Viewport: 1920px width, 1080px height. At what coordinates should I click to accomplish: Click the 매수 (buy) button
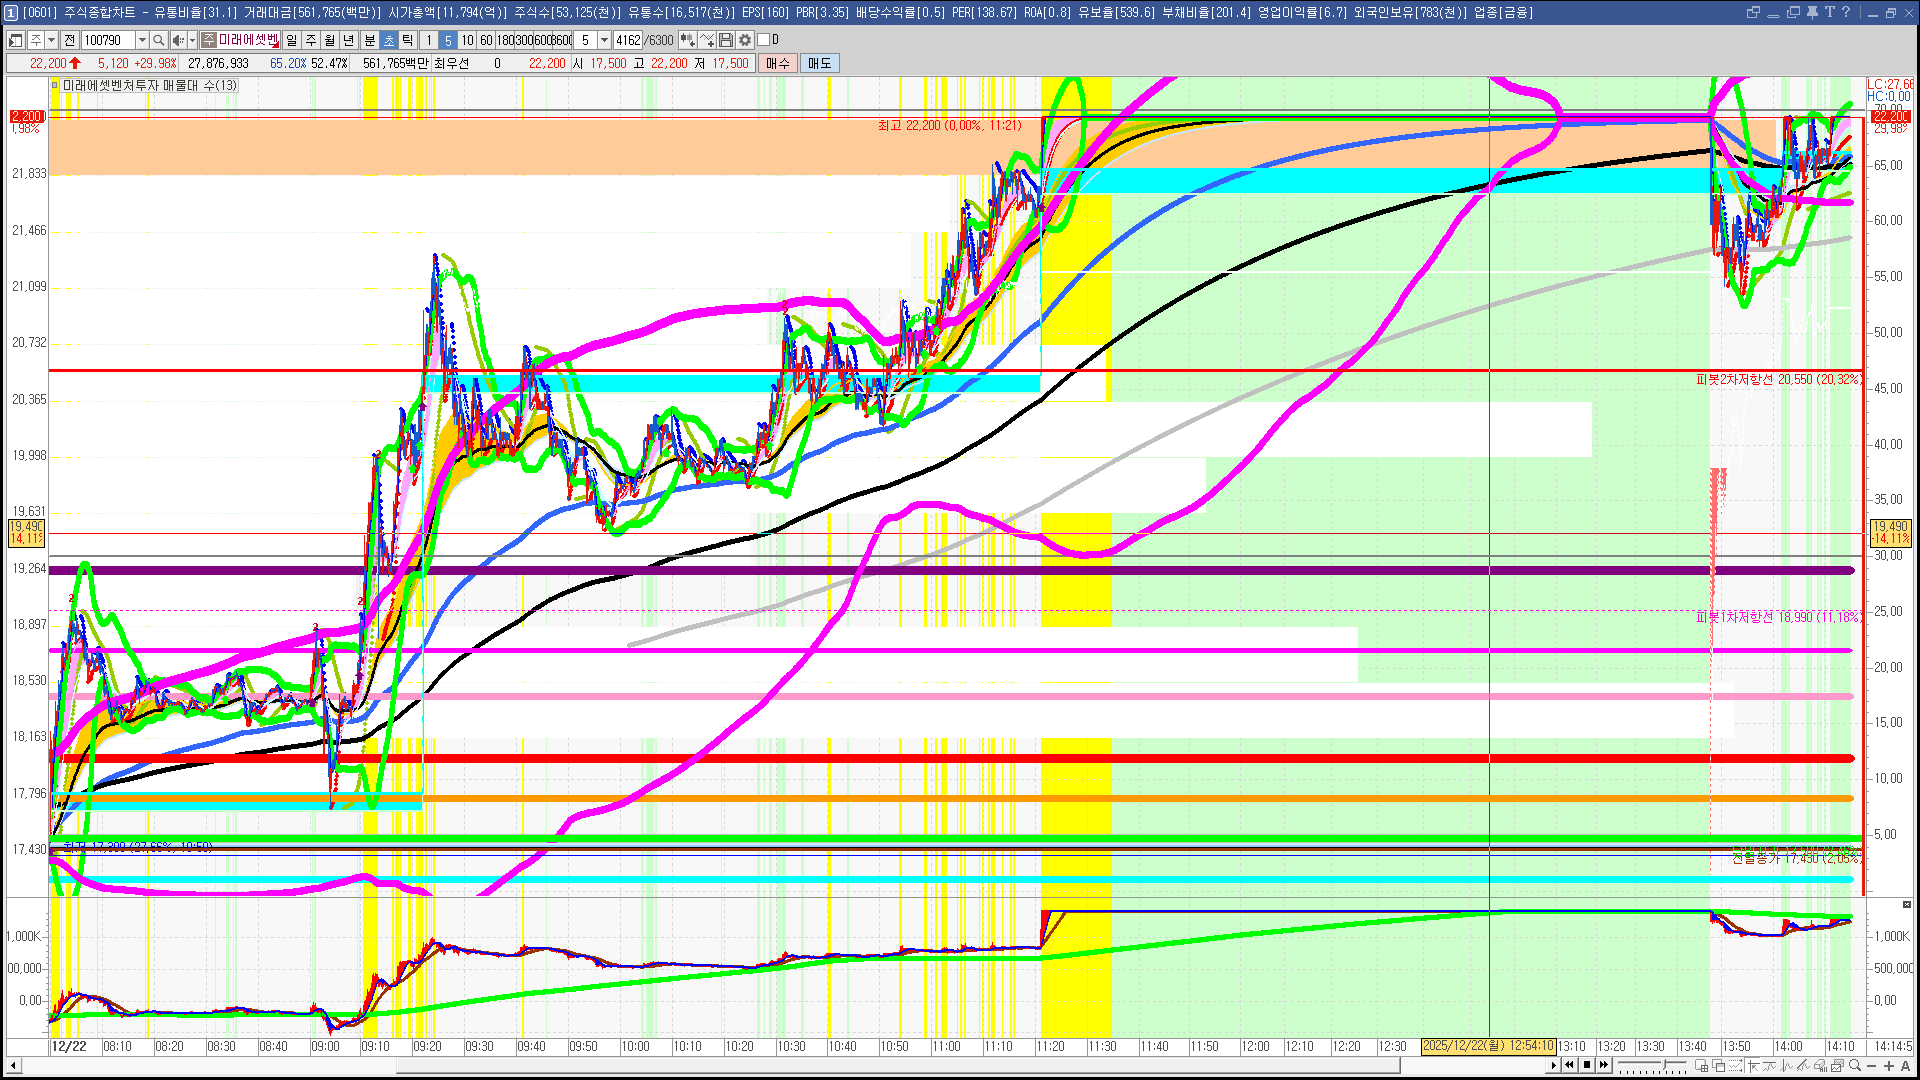pos(778,63)
